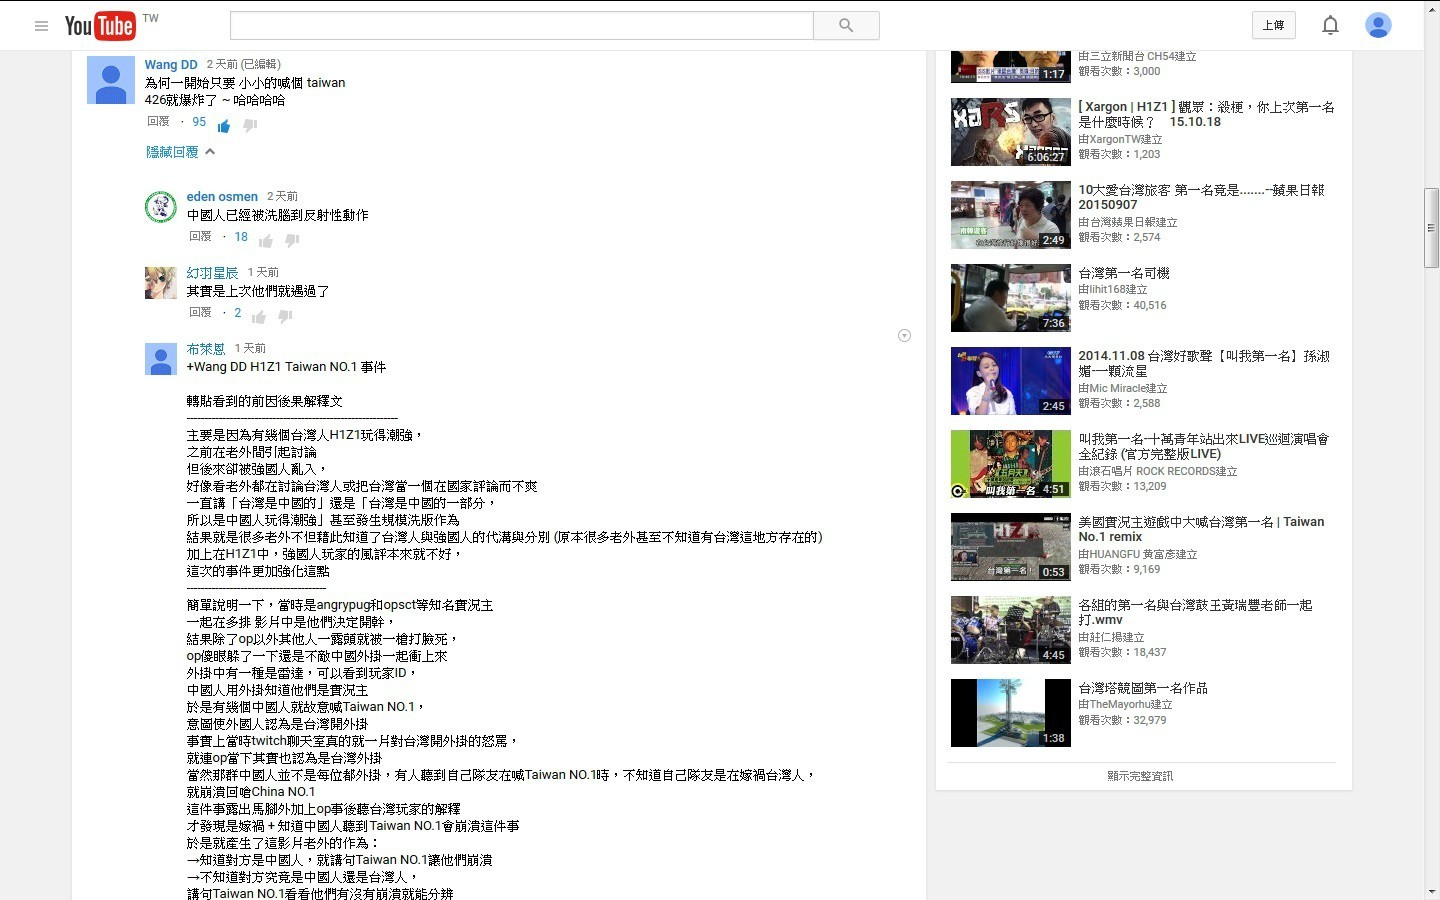Dislike eden osmen's reply

[x=292, y=240]
